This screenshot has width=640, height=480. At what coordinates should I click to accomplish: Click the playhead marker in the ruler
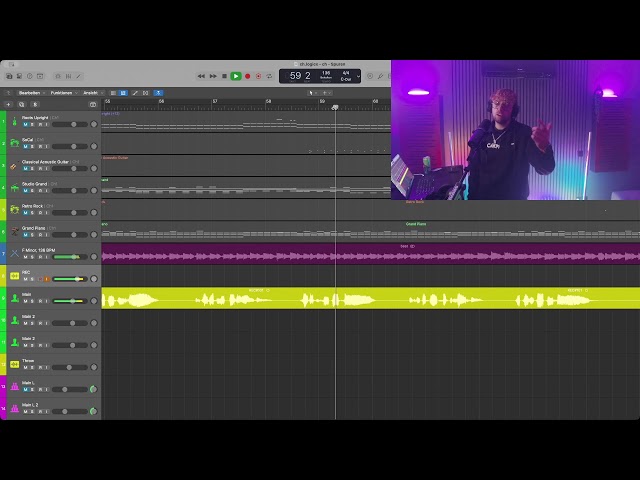point(335,107)
